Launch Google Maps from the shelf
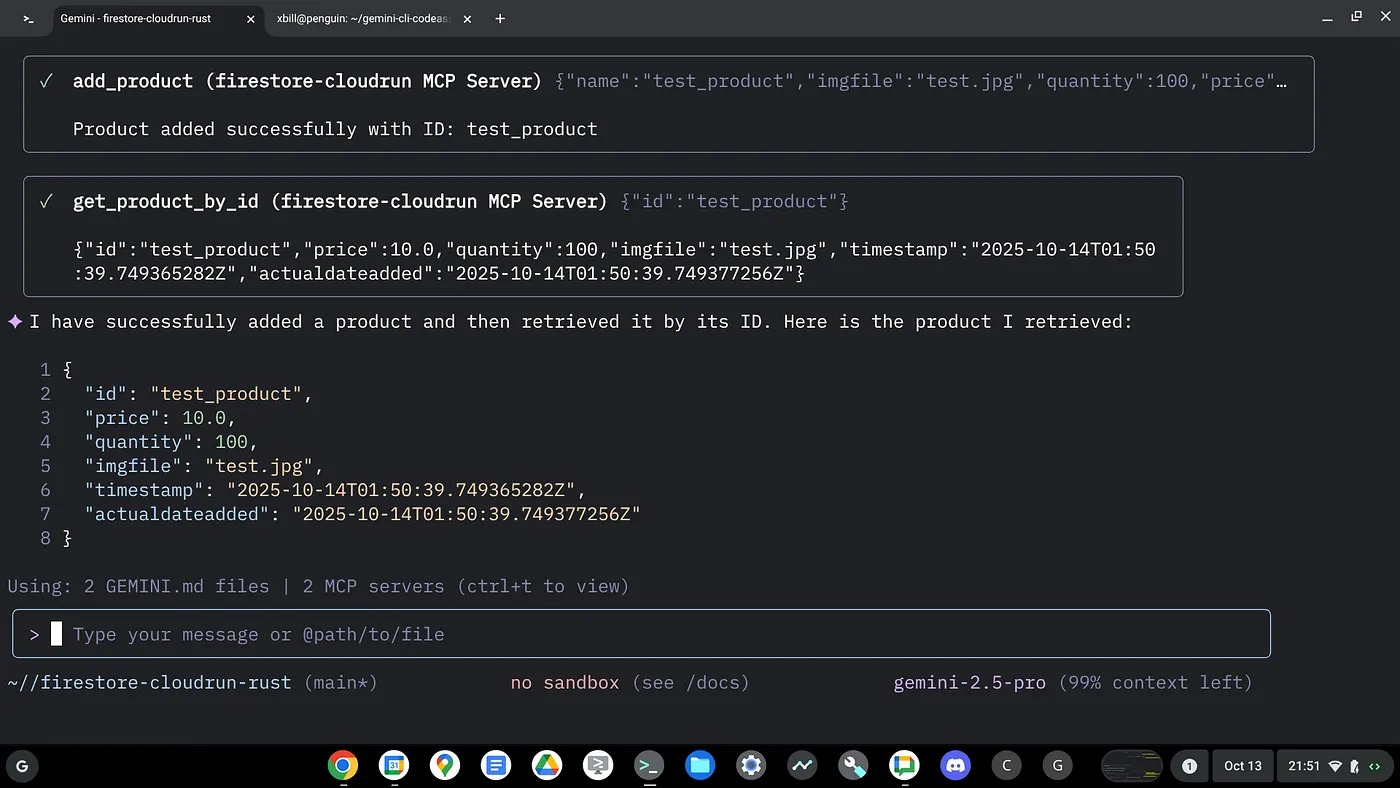 click(x=445, y=766)
